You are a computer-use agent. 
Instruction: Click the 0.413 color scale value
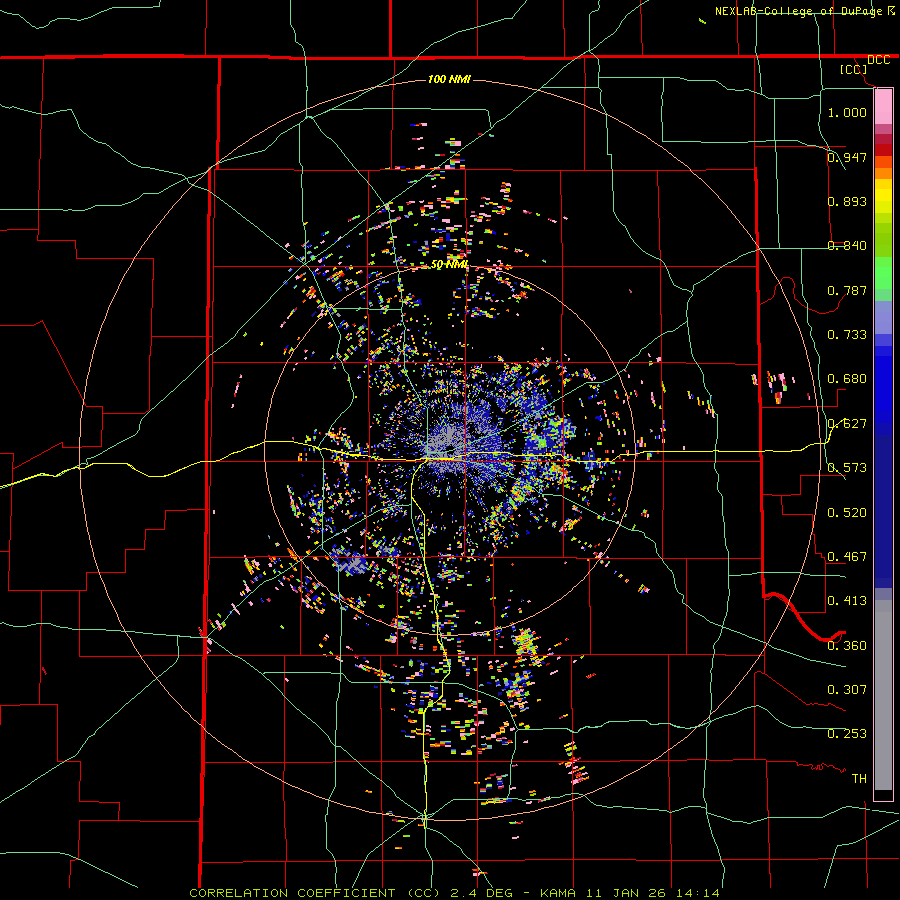click(847, 601)
